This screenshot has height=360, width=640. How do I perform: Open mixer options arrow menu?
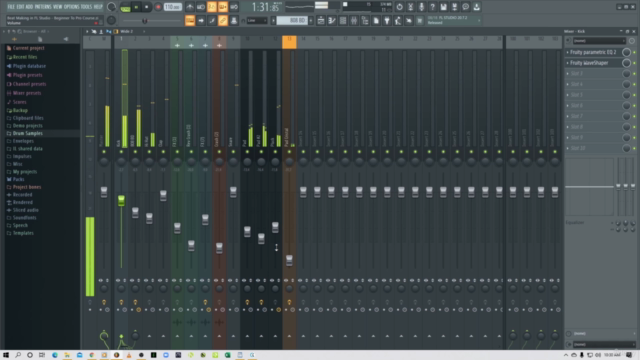(x=87, y=31)
